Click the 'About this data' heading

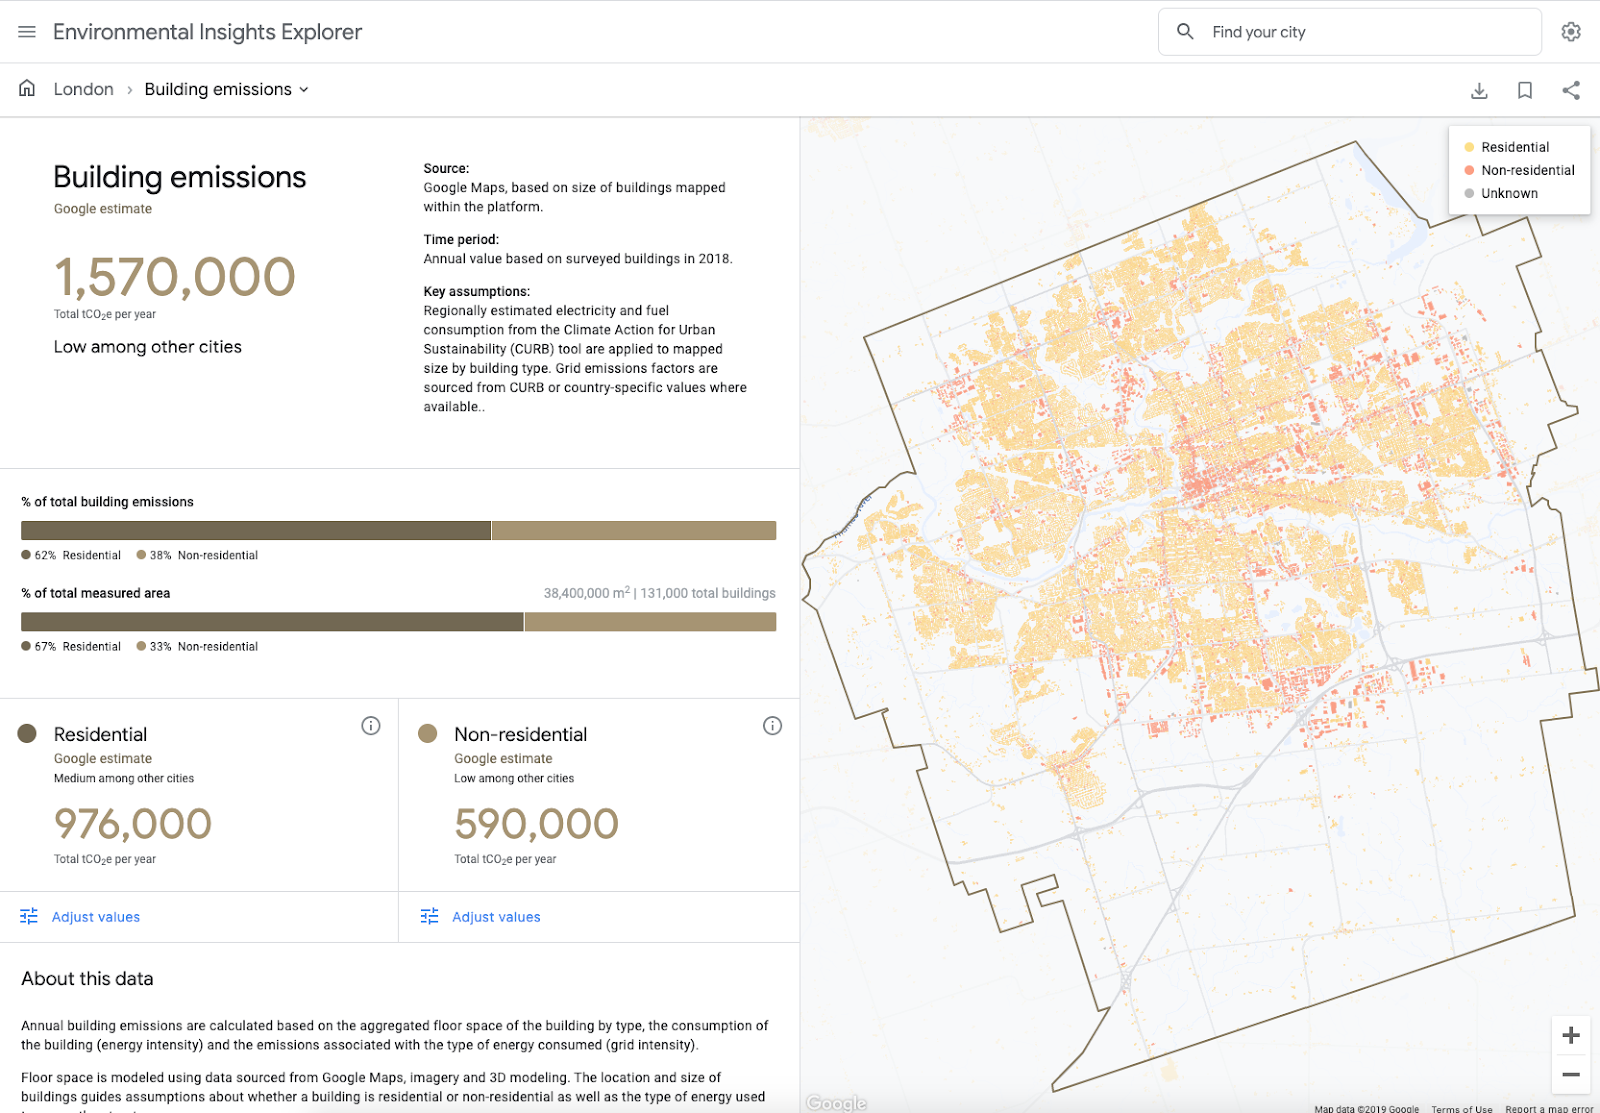(x=87, y=979)
